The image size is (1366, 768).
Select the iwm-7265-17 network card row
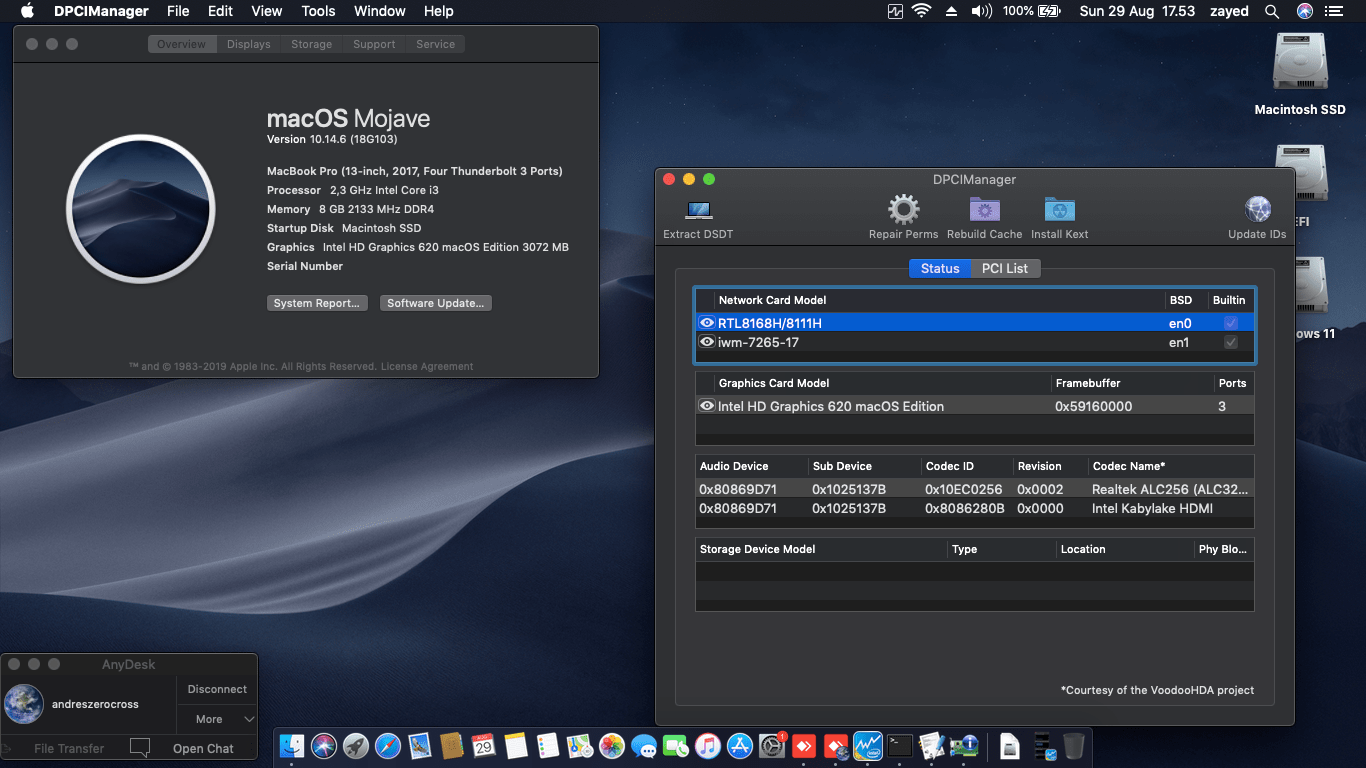click(974, 342)
